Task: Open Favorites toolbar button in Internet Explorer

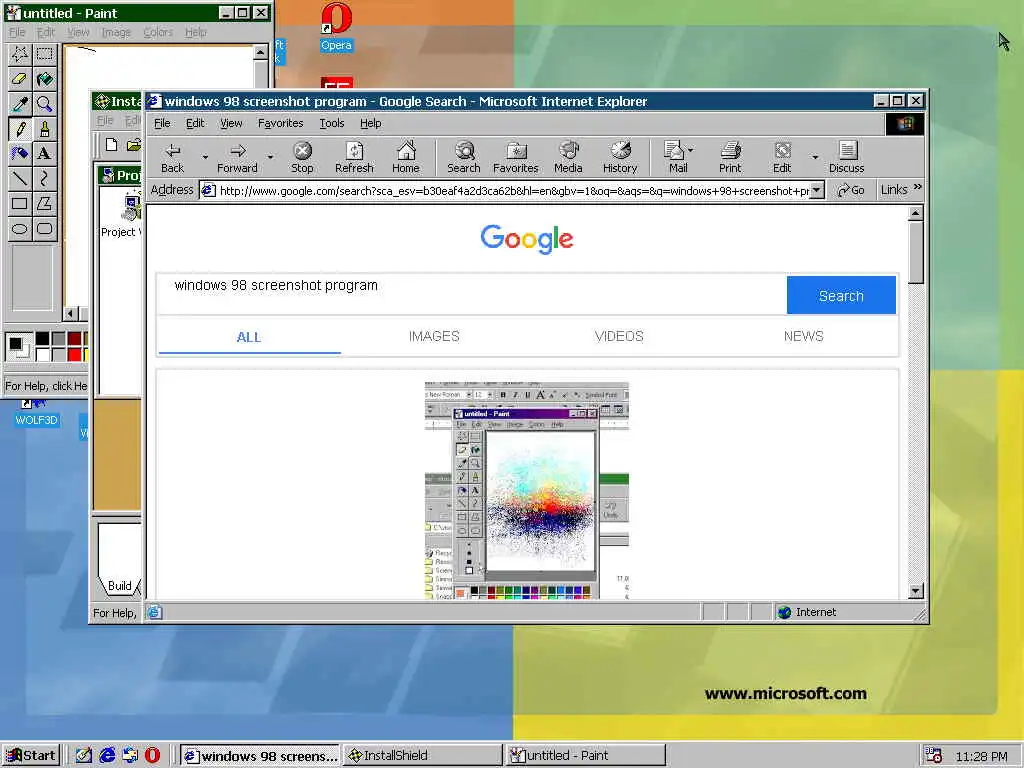Action: [516, 157]
